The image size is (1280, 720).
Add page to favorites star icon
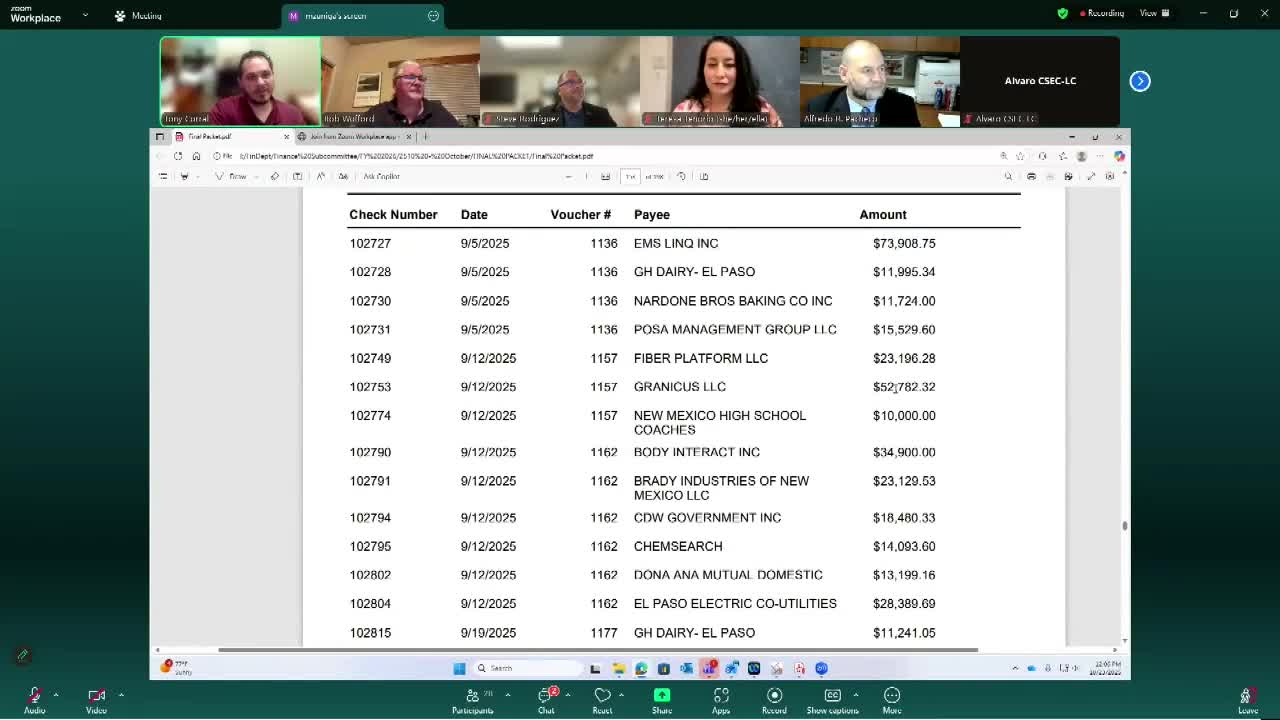pos(1020,156)
